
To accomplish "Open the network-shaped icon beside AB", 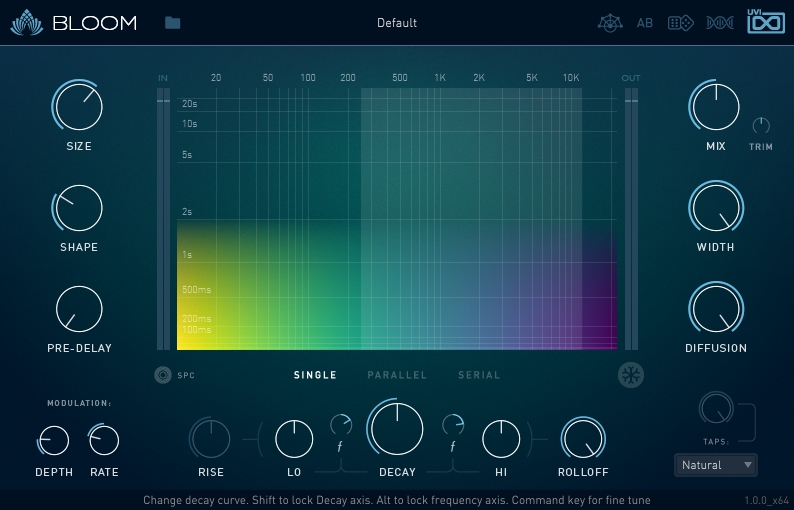I will tap(610, 23).
